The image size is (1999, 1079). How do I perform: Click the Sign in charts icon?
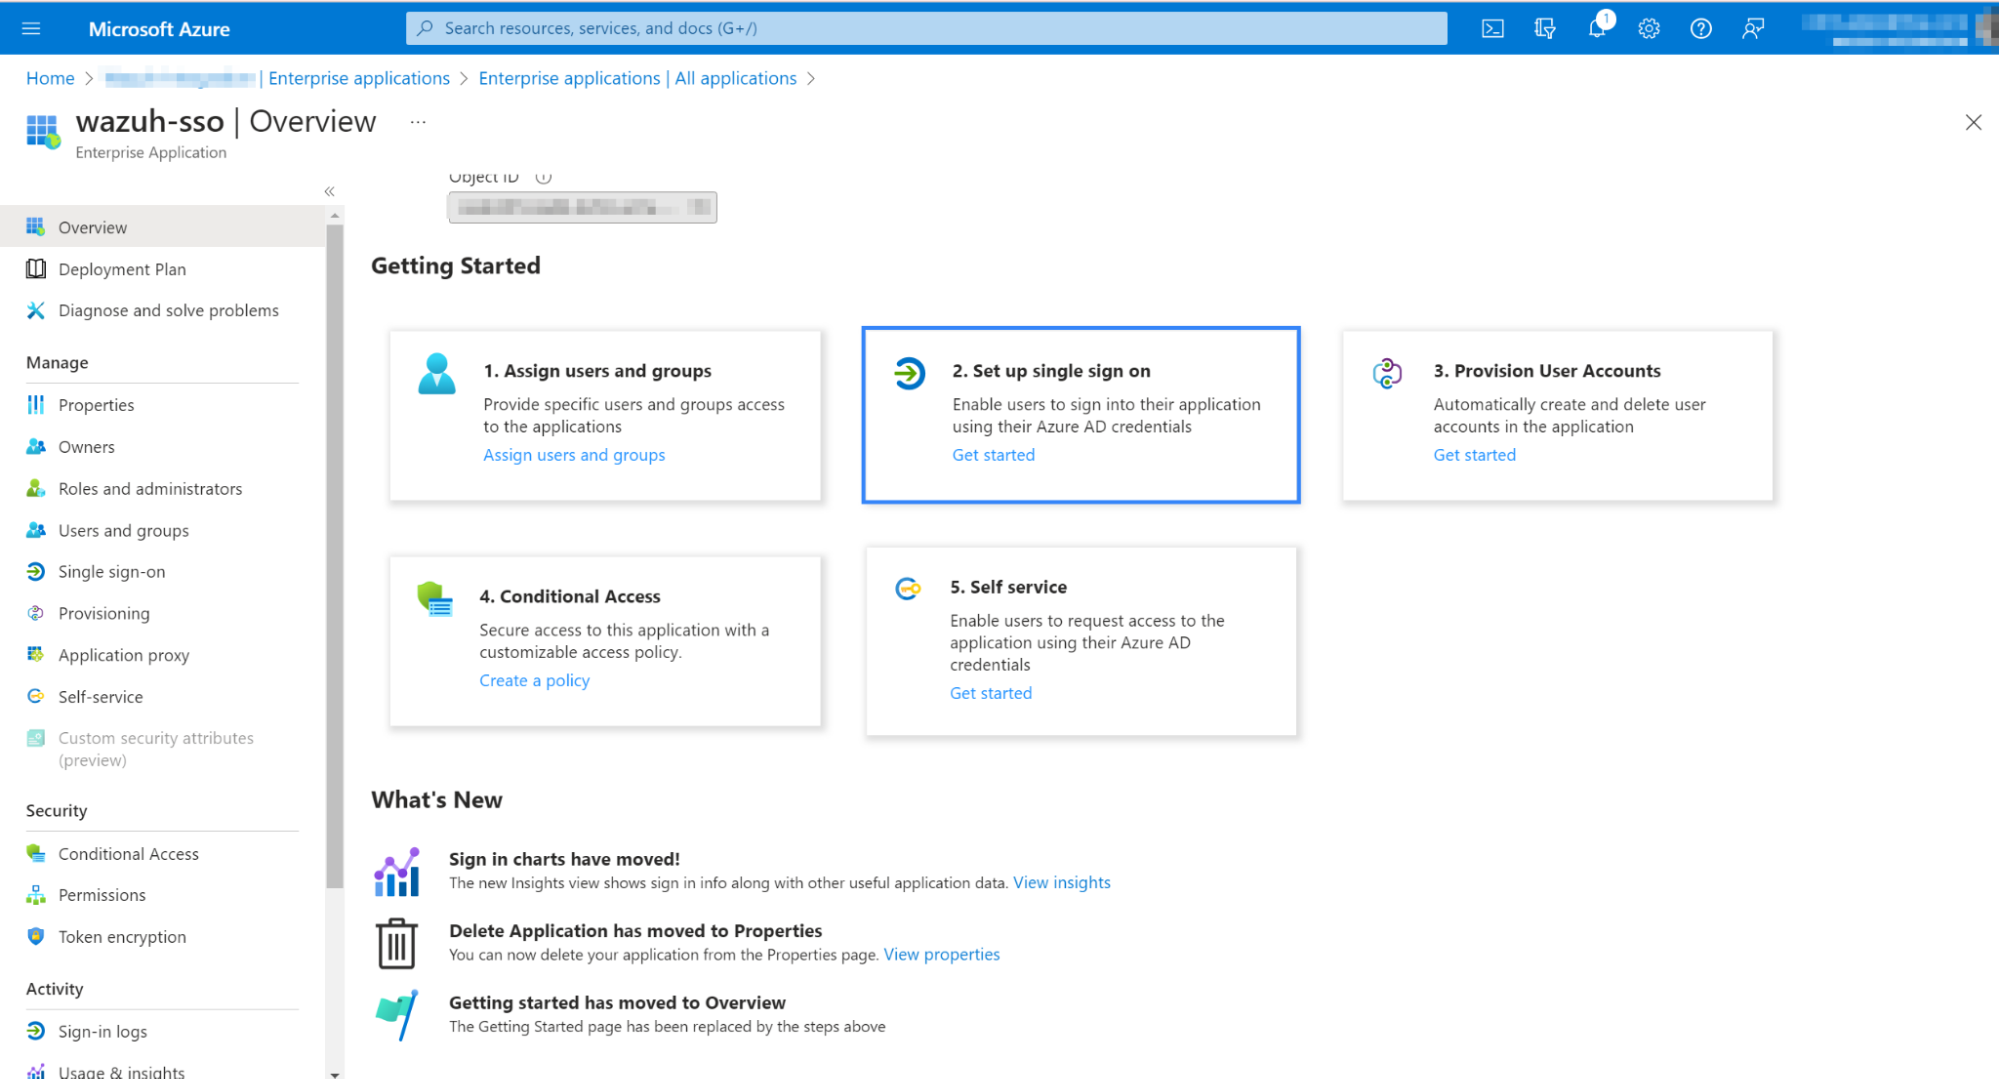pyautogui.click(x=397, y=871)
